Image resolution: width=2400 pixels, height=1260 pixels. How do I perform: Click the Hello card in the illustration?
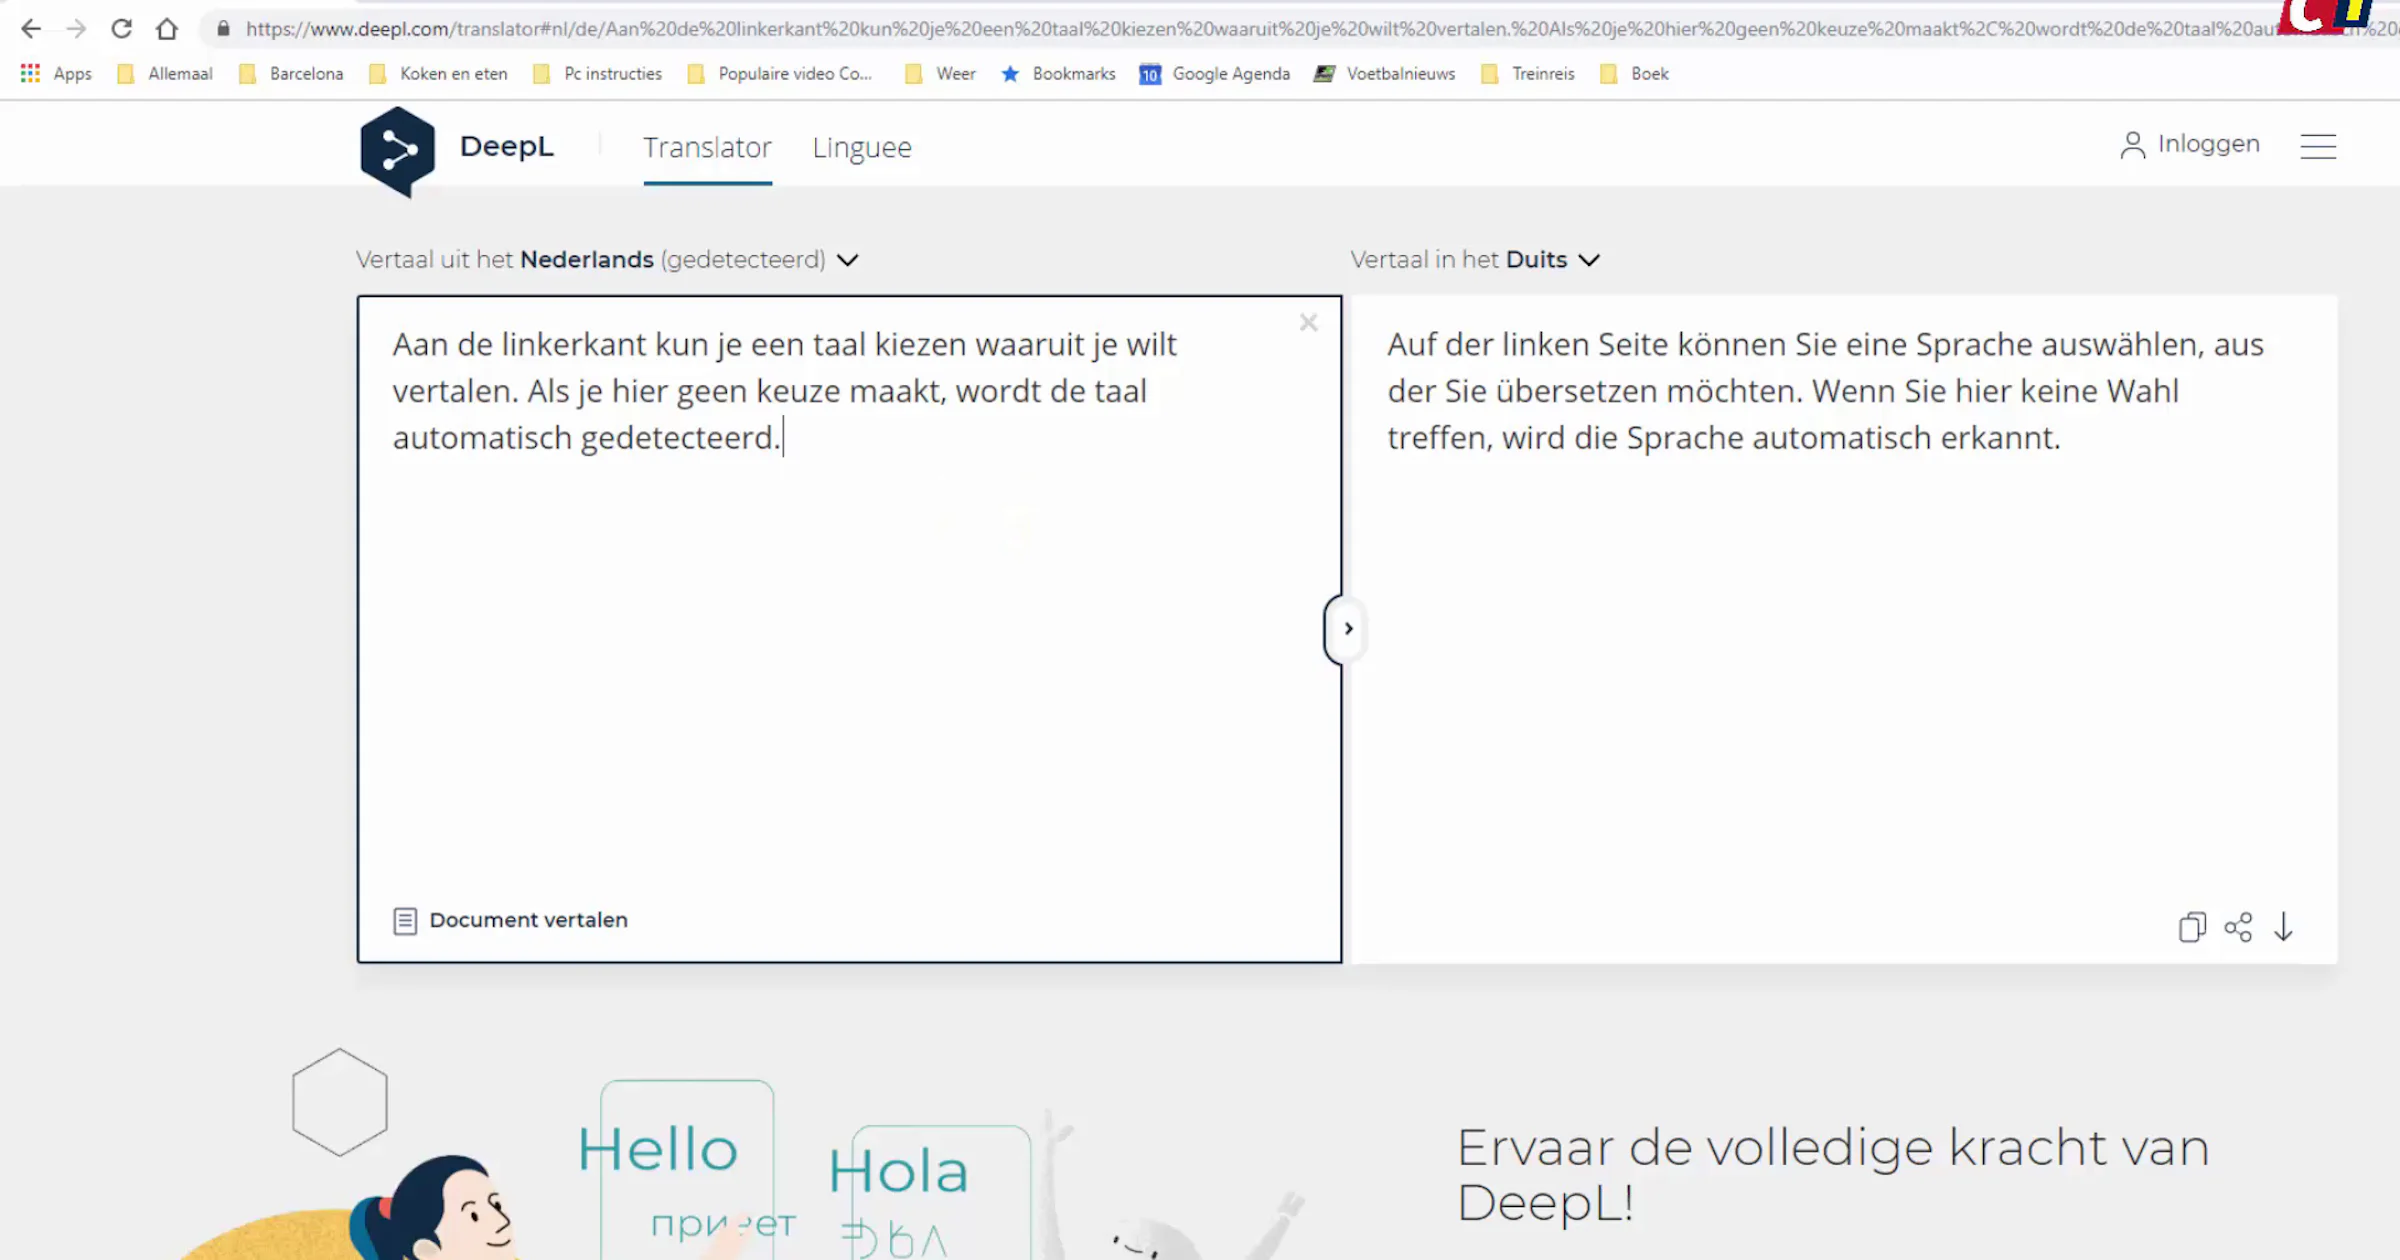(687, 1169)
